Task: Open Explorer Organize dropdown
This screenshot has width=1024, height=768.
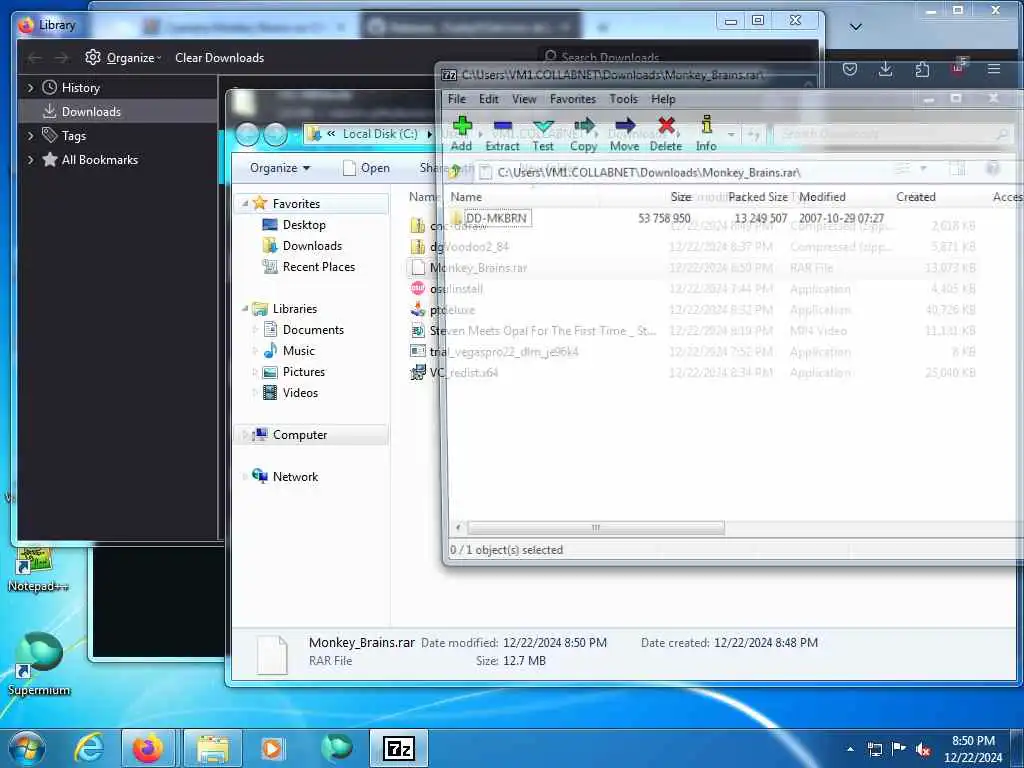Action: [x=280, y=168]
